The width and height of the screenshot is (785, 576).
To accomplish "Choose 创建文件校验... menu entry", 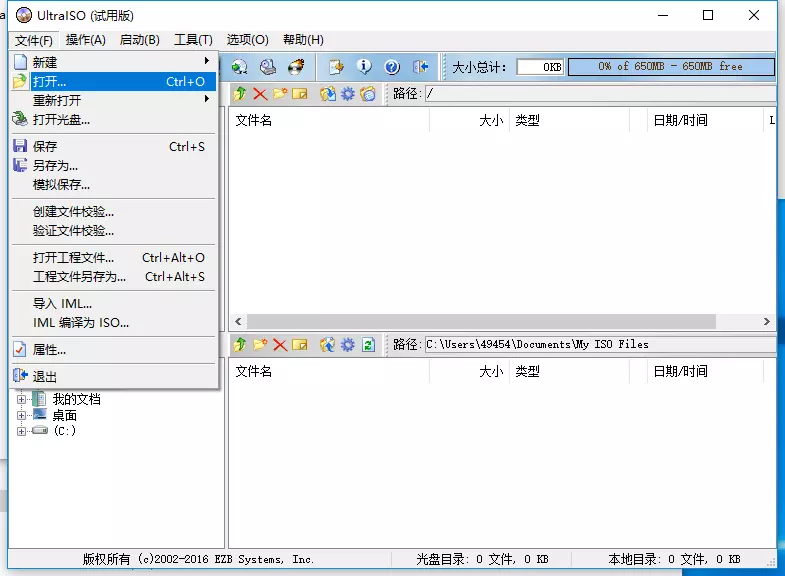I will pos(114,212).
